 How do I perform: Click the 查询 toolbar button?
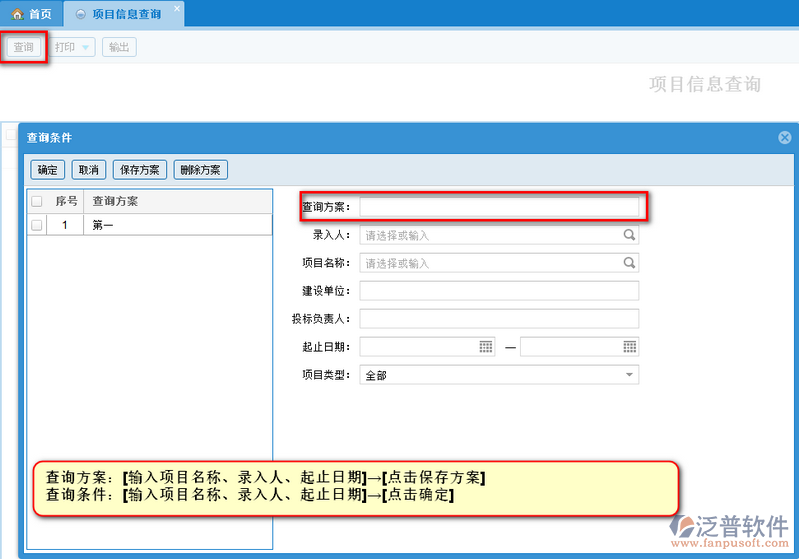(x=24, y=47)
